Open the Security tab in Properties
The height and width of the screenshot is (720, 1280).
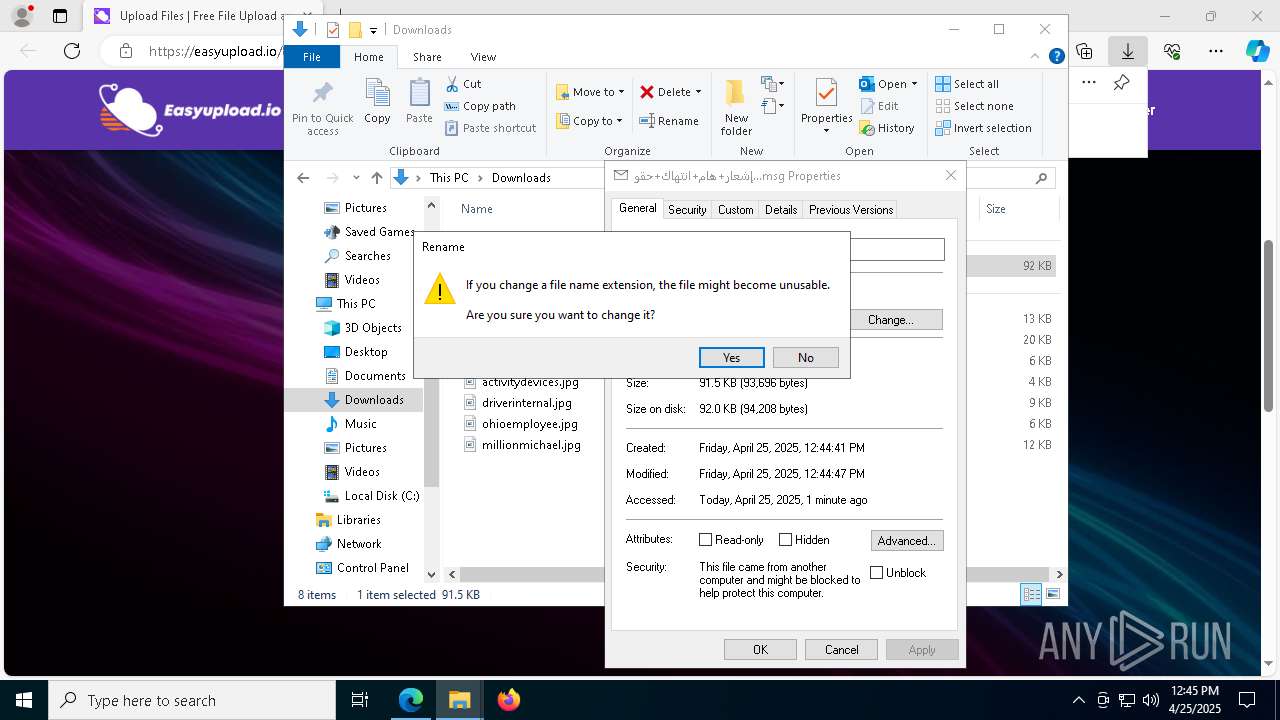pos(687,210)
